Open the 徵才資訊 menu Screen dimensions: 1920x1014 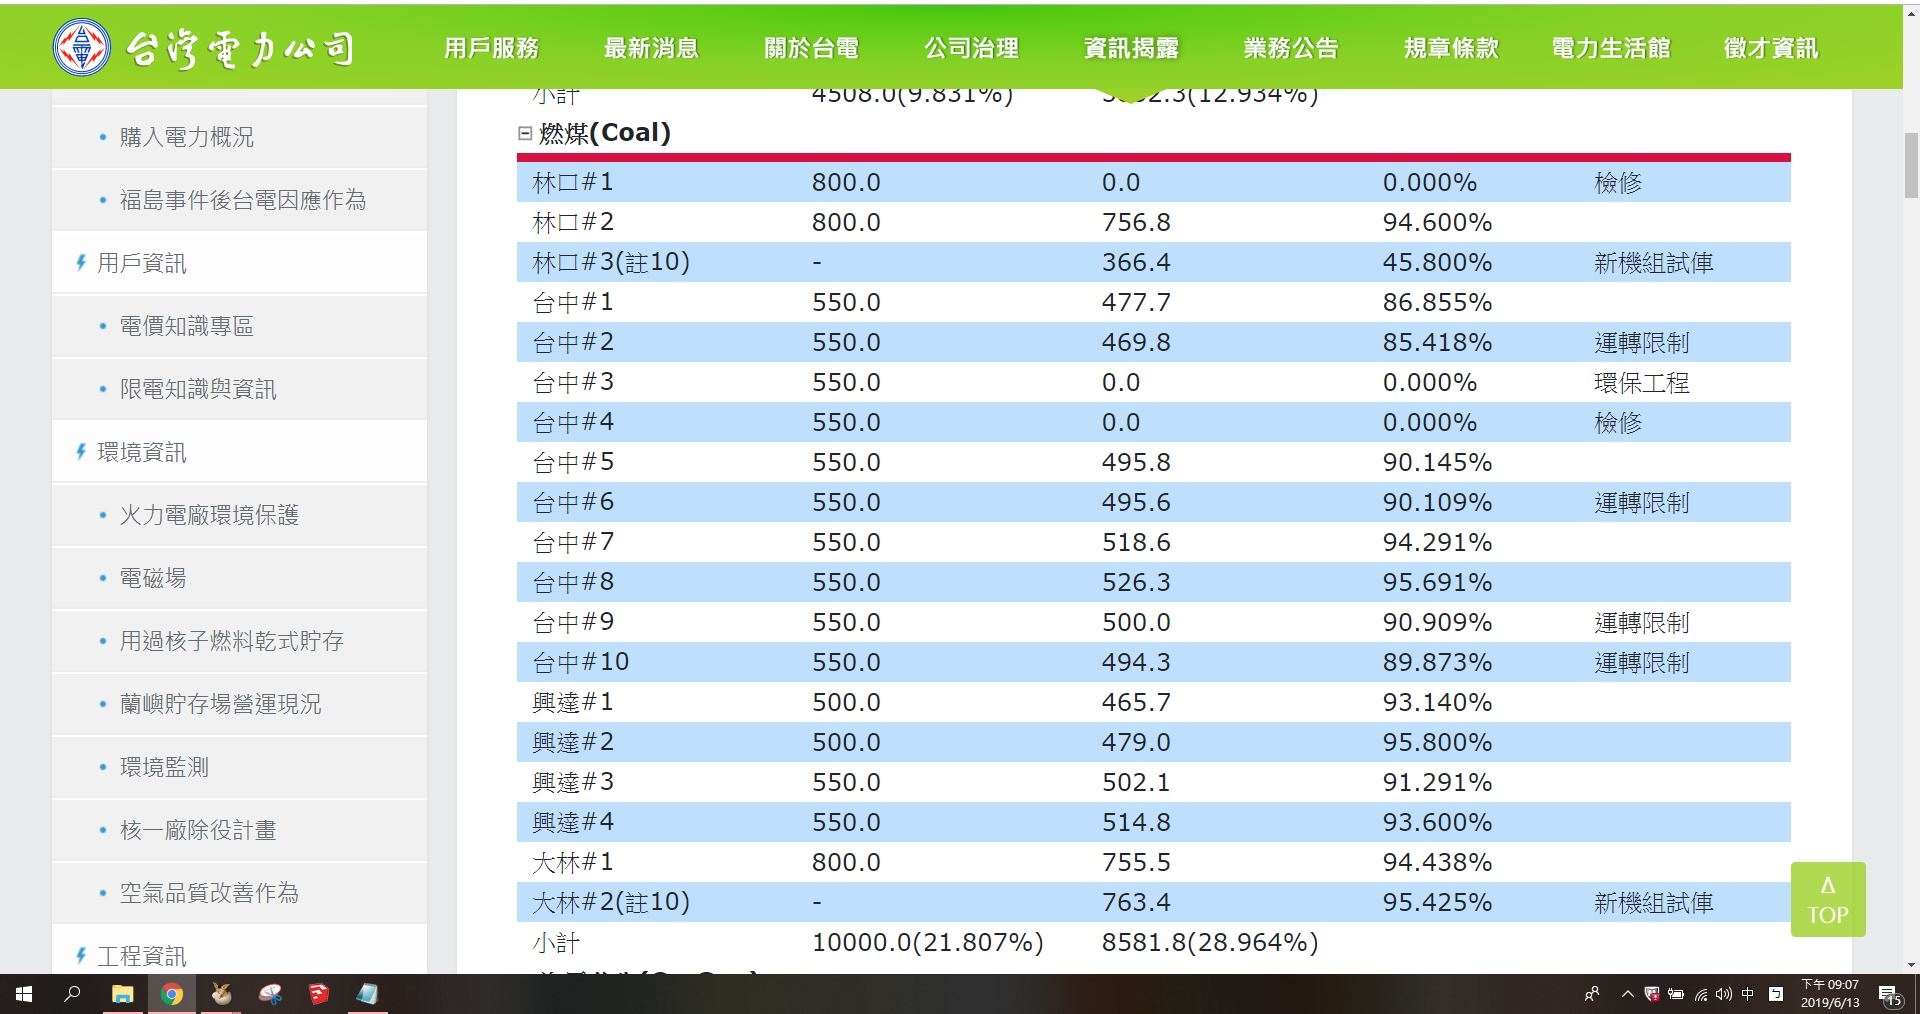click(x=1771, y=48)
